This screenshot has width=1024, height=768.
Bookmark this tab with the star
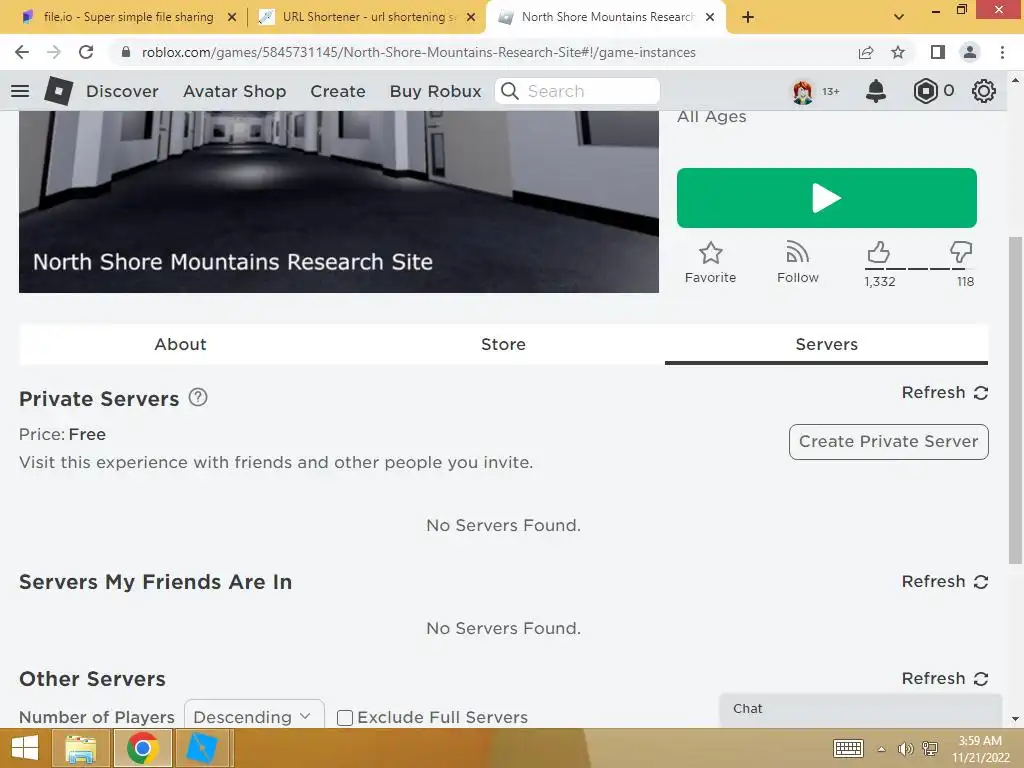coord(898,52)
